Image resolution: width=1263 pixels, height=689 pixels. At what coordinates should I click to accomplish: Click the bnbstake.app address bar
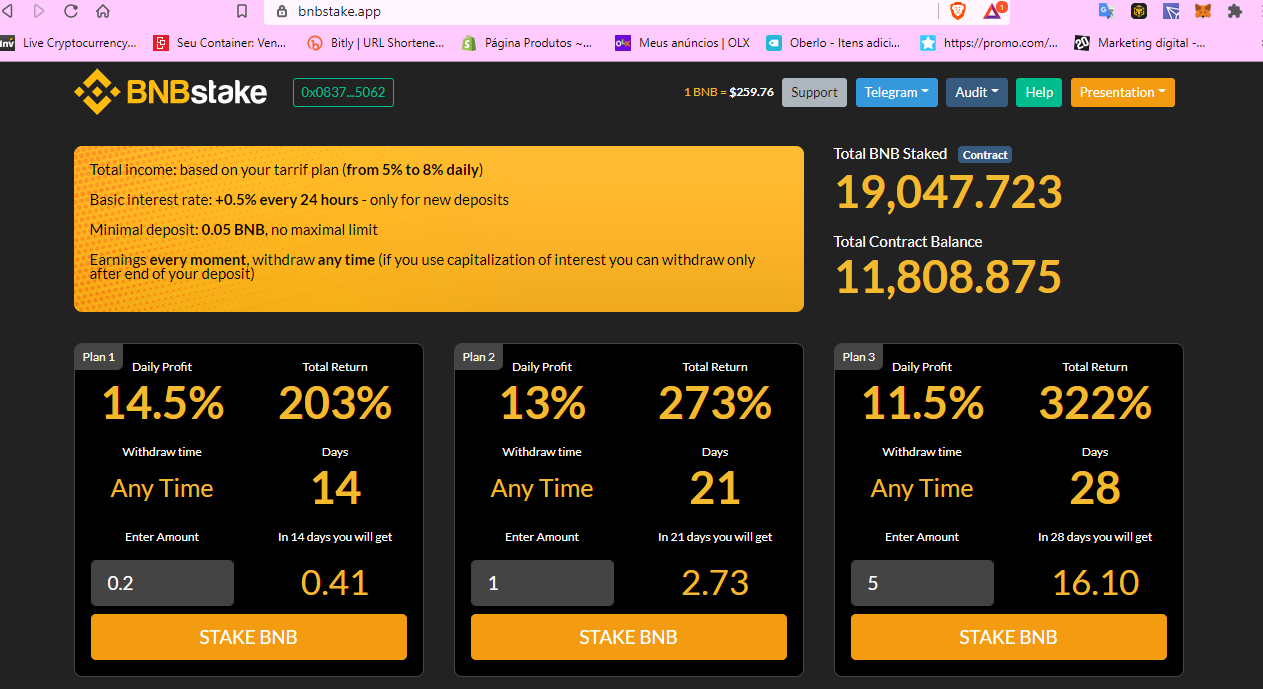click(x=600, y=12)
